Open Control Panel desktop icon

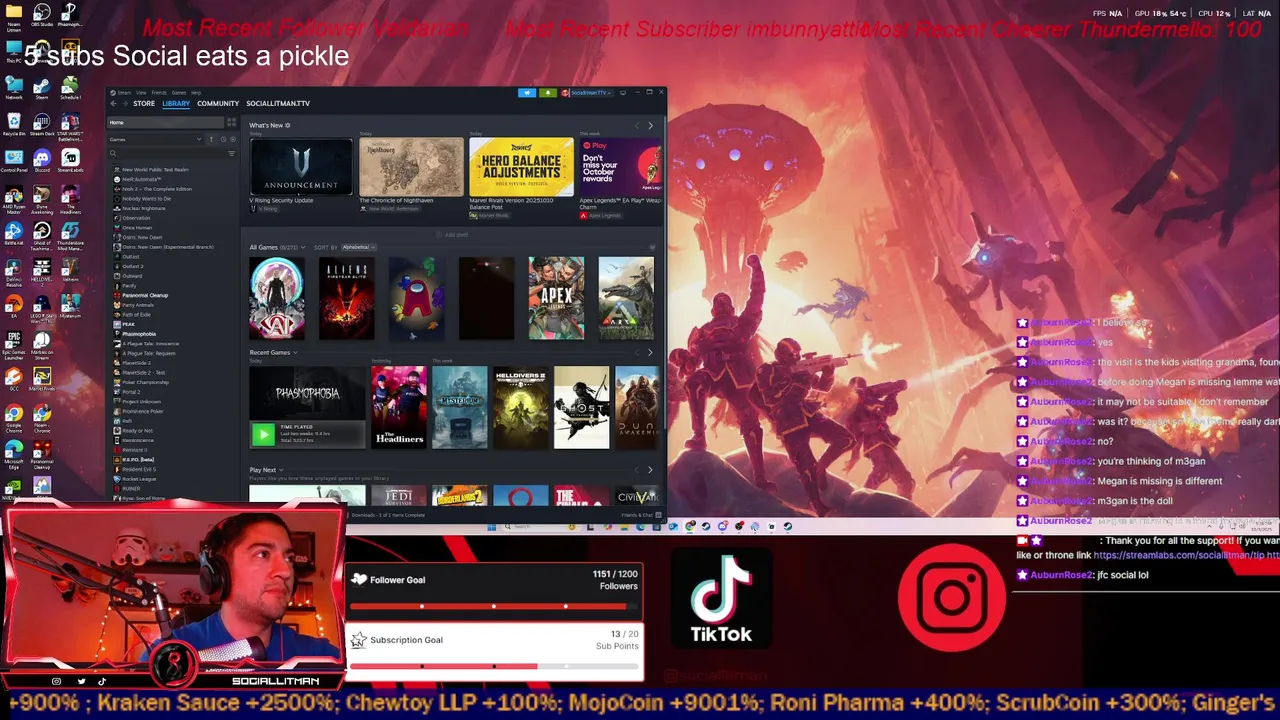14,160
